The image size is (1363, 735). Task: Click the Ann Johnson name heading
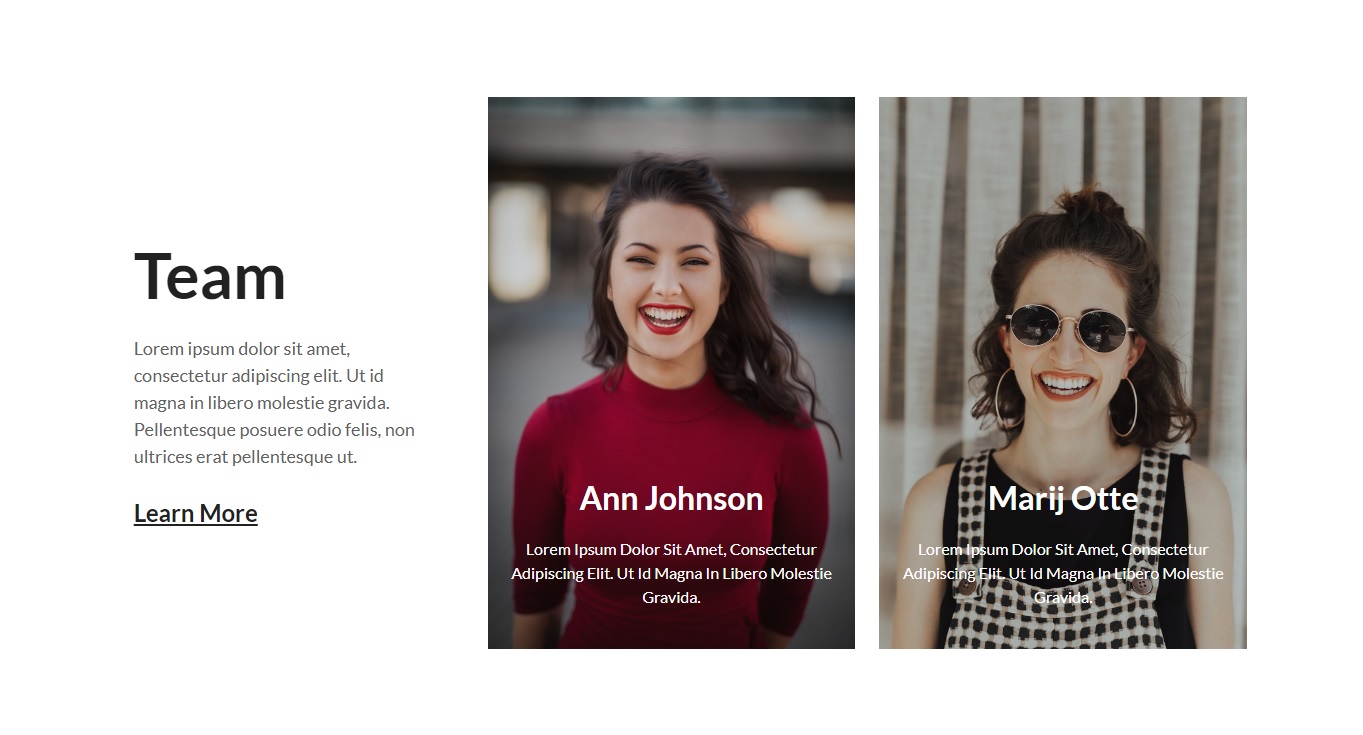point(671,498)
